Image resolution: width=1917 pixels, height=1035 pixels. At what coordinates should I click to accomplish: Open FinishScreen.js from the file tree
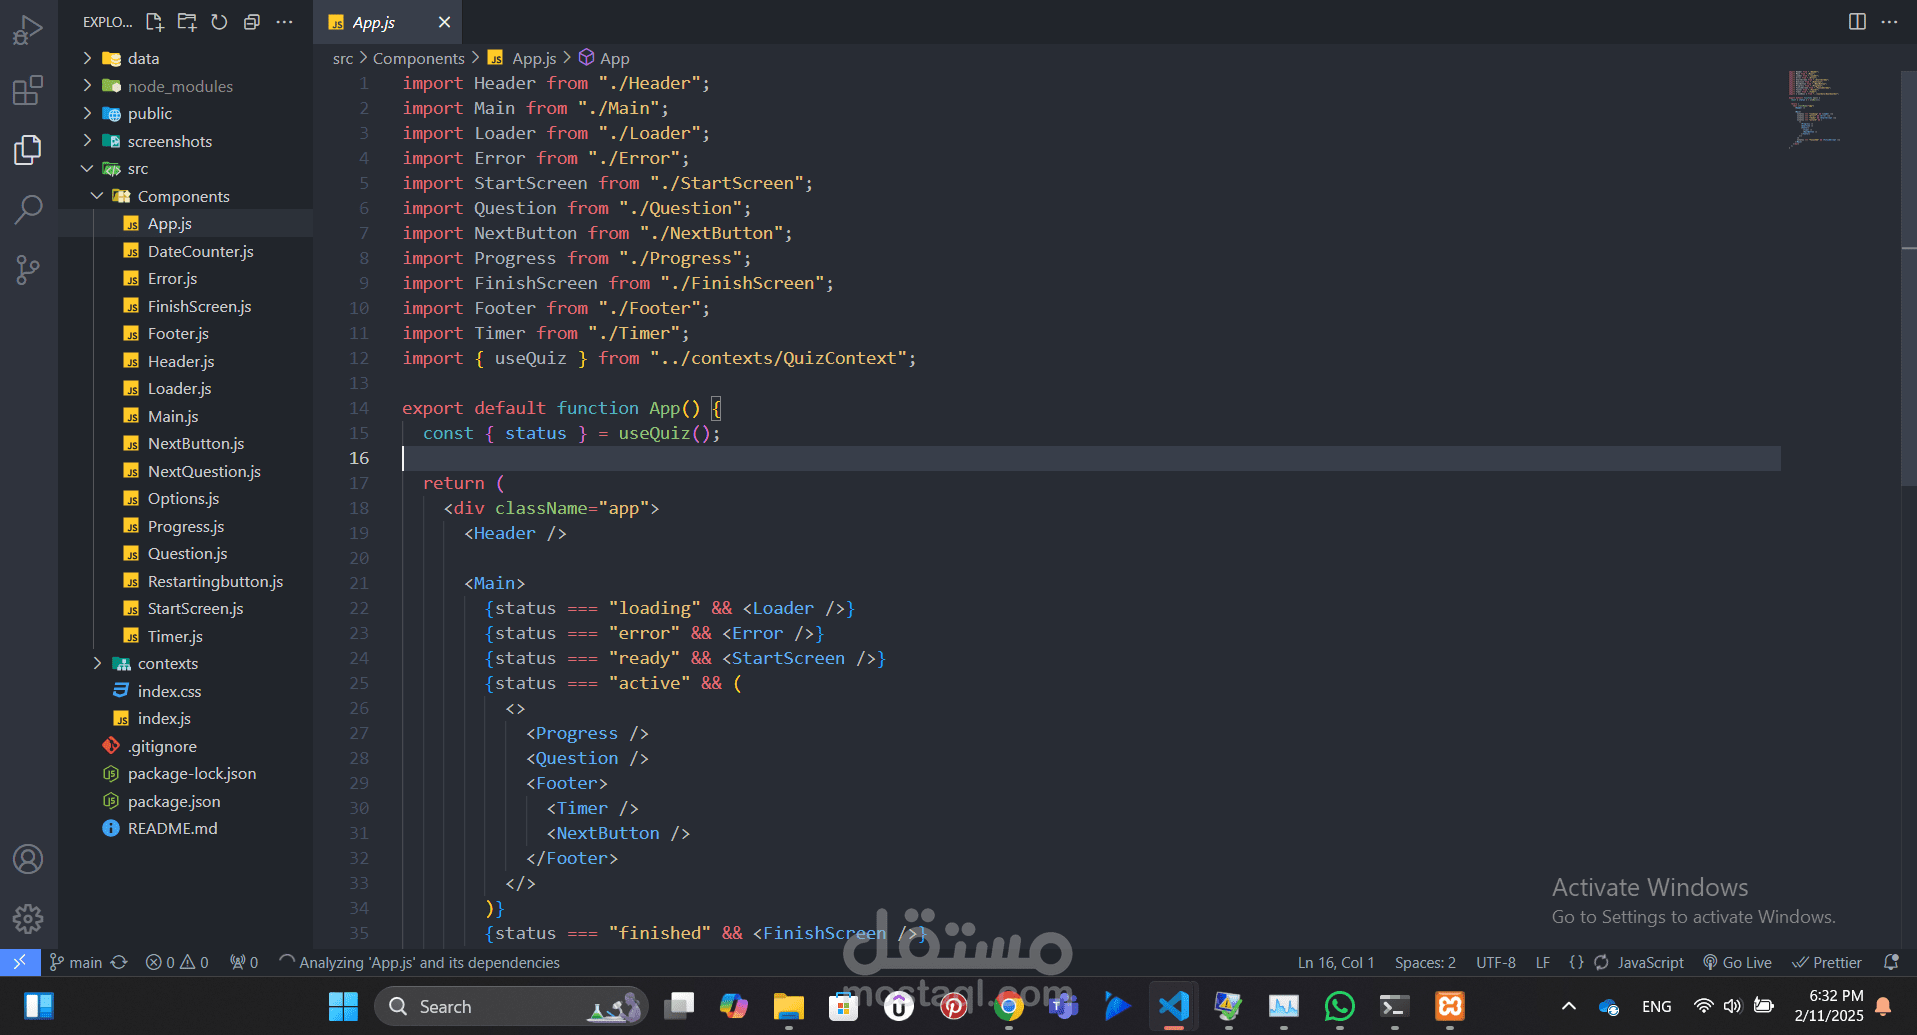point(199,306)
